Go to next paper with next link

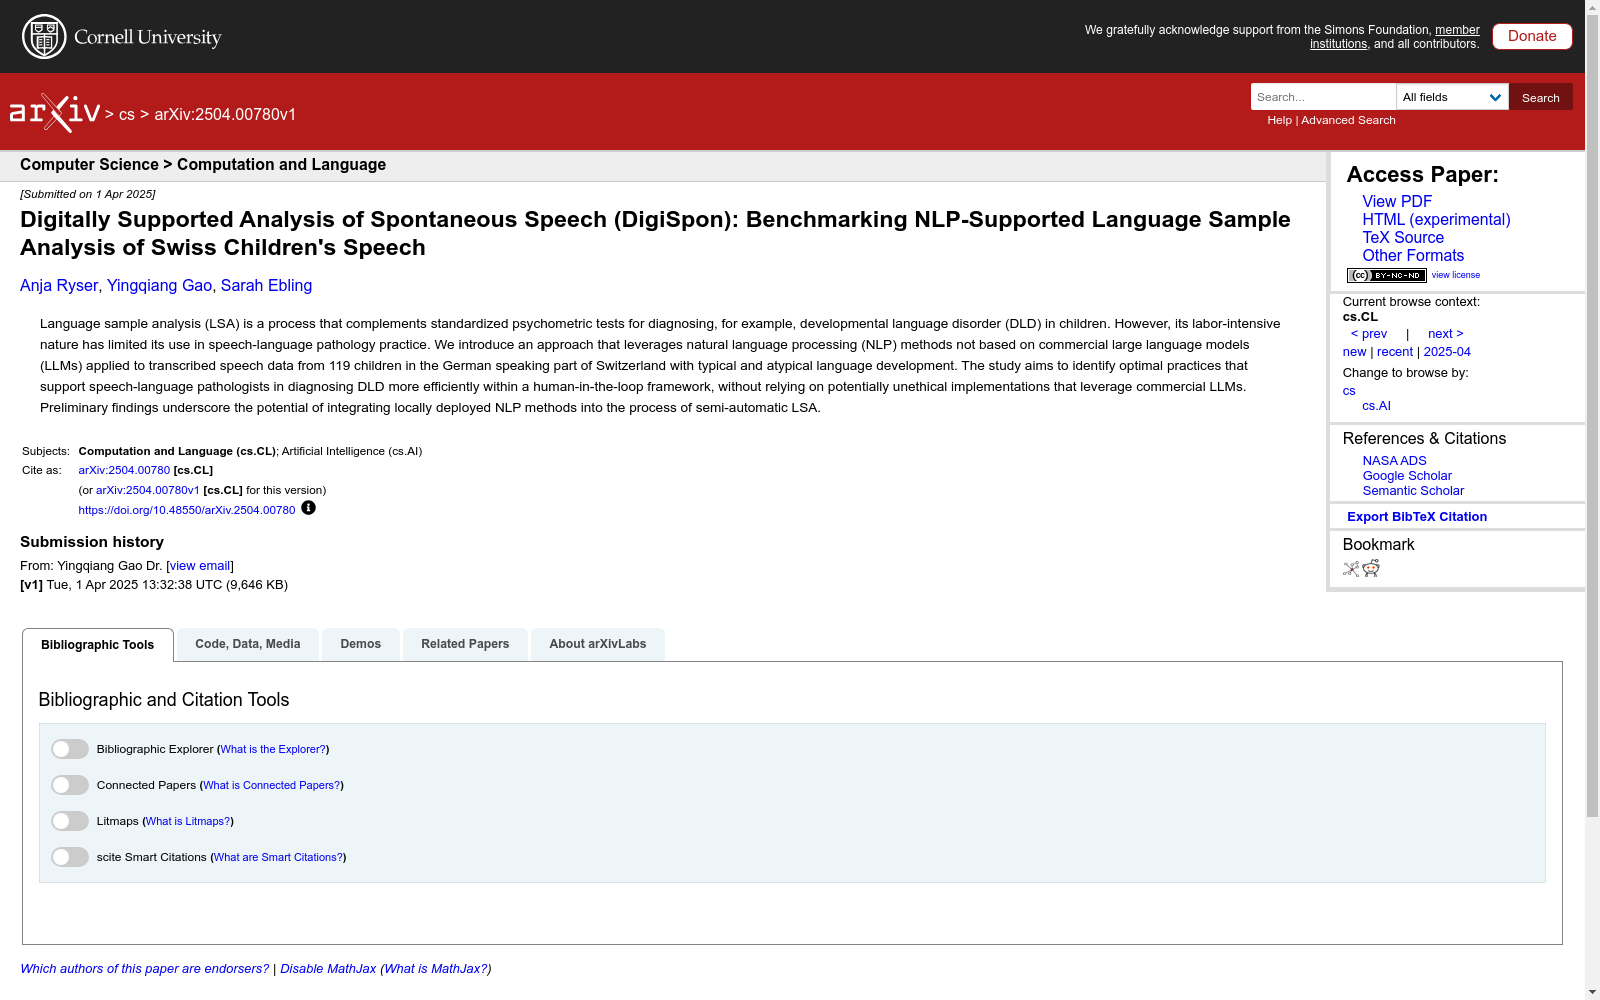1446,334
